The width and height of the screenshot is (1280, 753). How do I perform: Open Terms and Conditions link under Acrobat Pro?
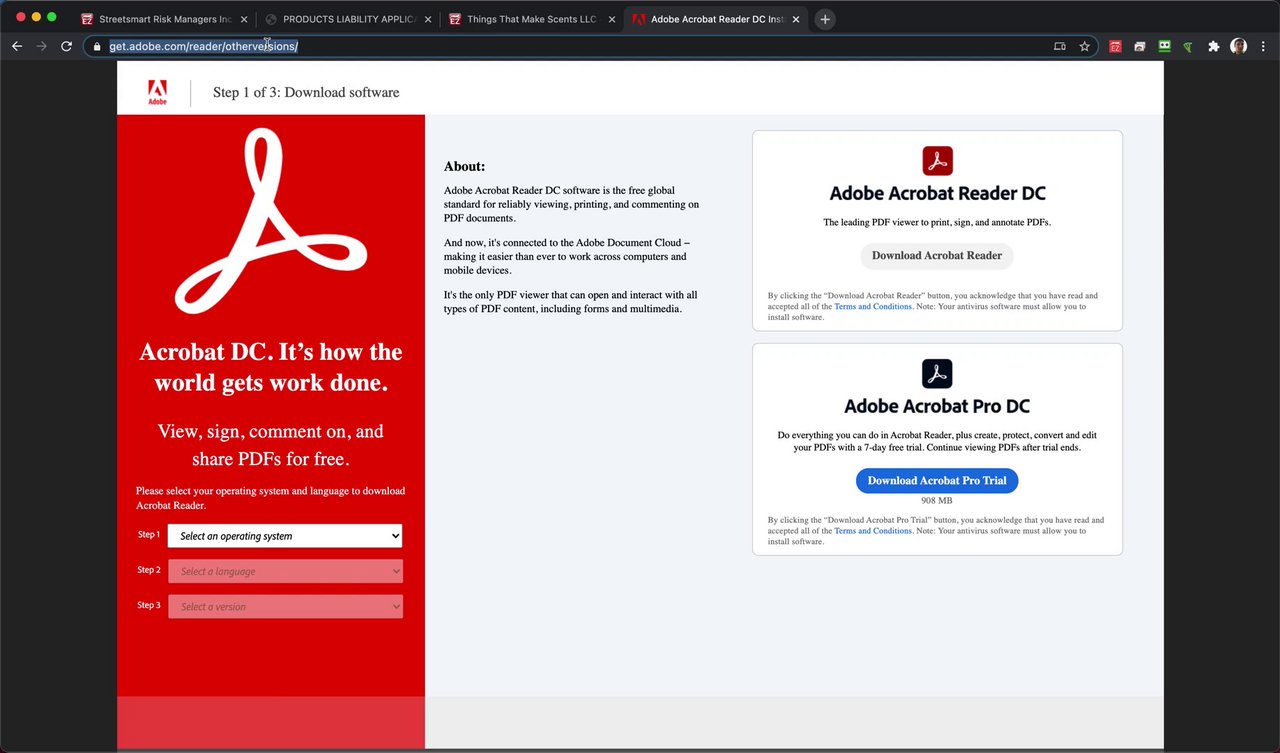(x=873, y=531)
